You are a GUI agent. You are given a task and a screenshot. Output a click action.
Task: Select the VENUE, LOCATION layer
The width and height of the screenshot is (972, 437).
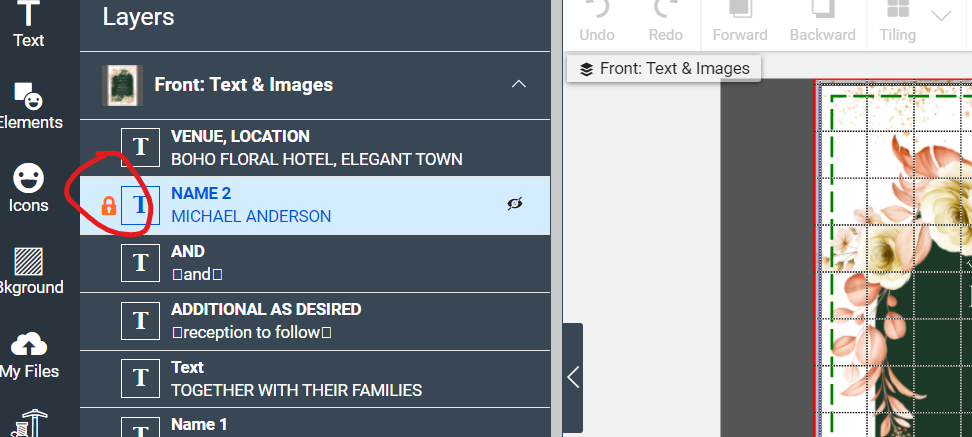click(315, 148)
